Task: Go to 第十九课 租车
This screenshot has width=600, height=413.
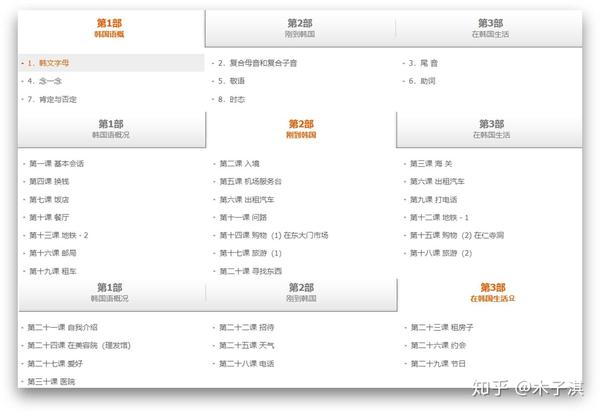Action: click(53, 271)
